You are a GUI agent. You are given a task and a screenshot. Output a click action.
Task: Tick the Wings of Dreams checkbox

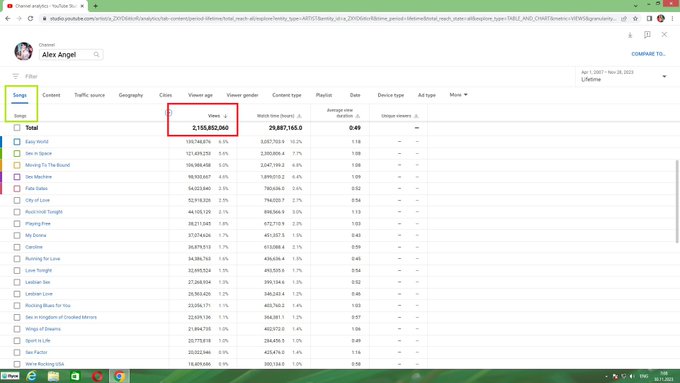click(17, 329)
